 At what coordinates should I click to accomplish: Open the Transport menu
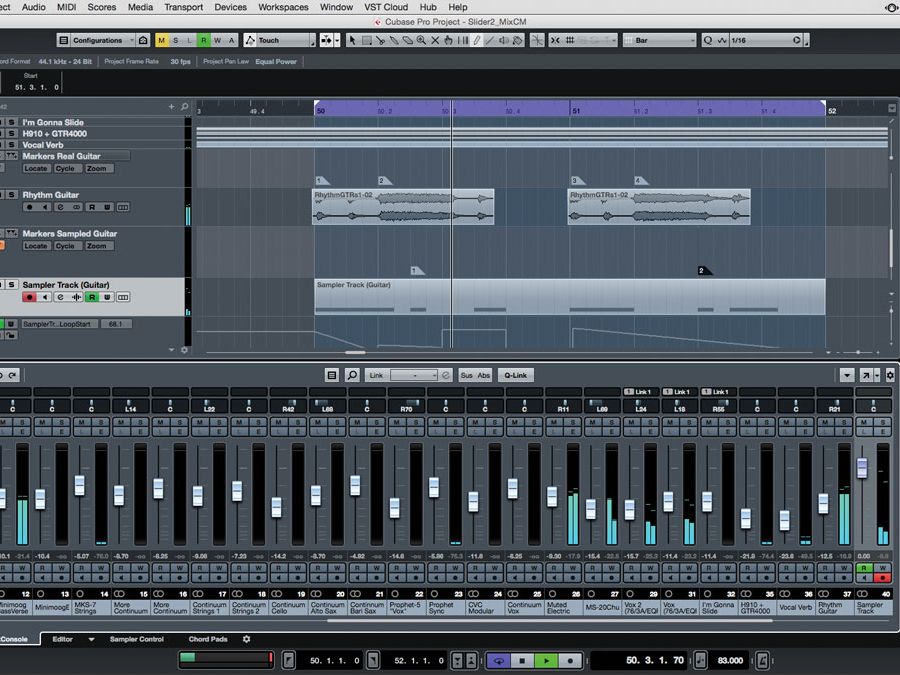[184, 7]
